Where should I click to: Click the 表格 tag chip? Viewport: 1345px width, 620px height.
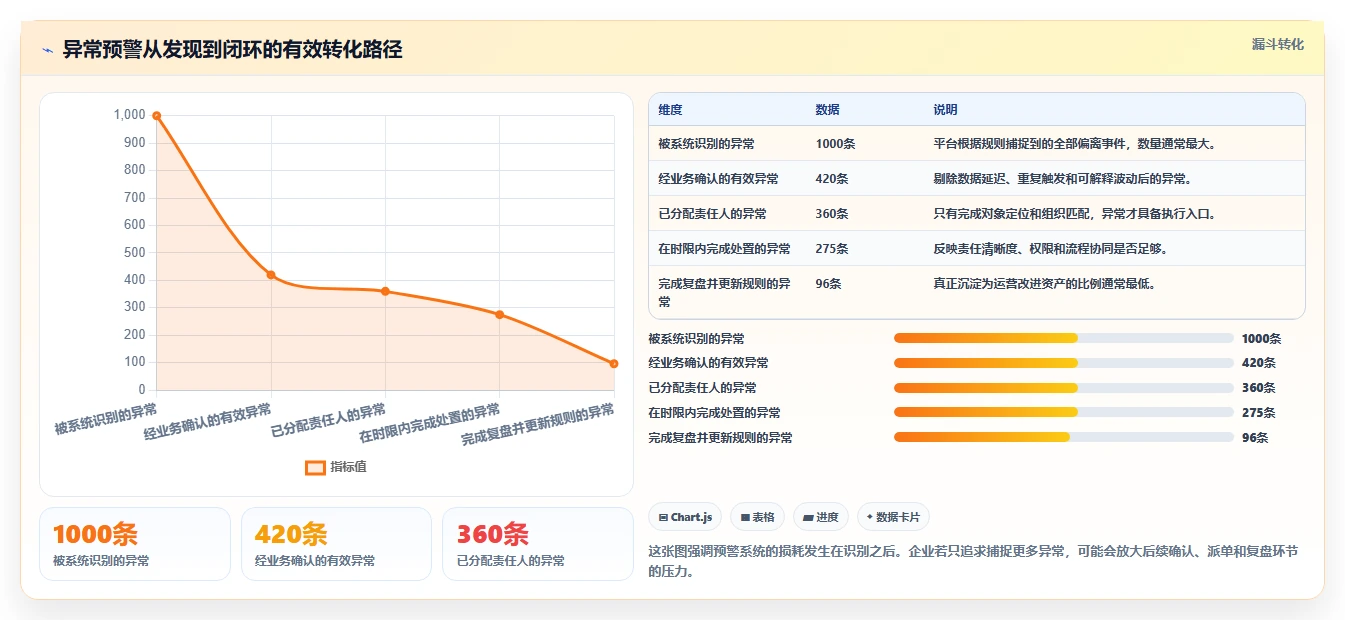click(758, 517)
